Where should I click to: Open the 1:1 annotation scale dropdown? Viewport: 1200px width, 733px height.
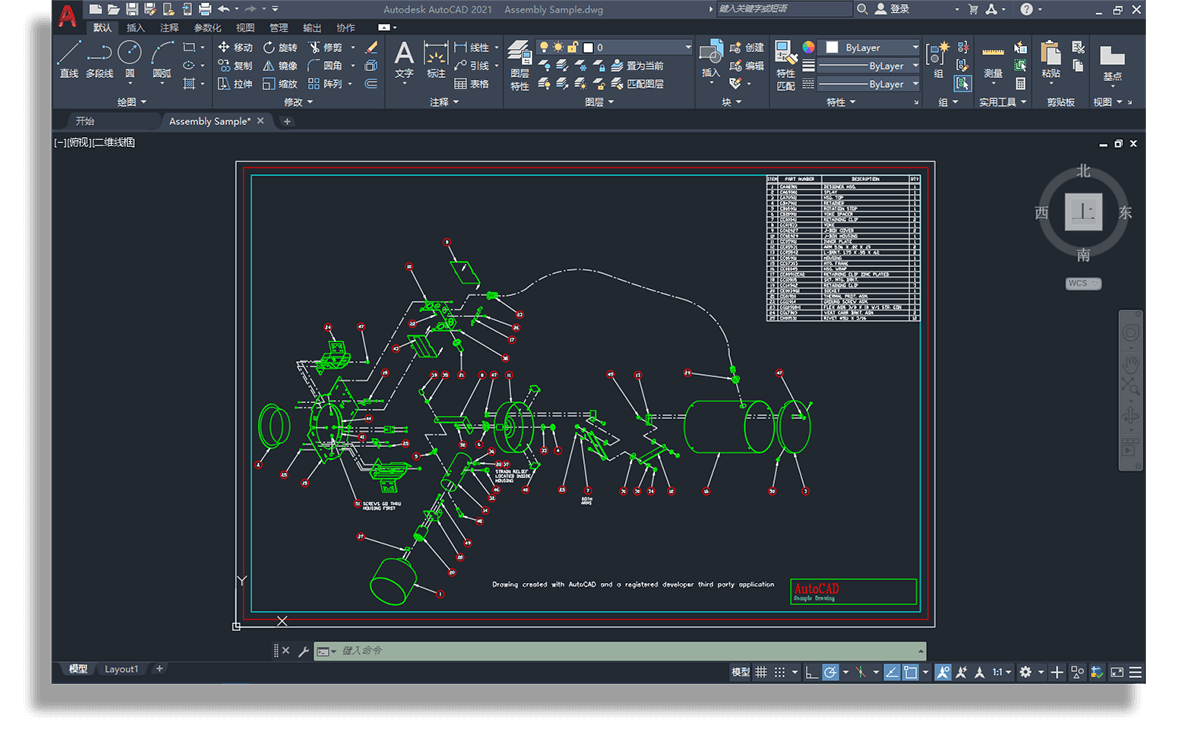click(1002, 672)
